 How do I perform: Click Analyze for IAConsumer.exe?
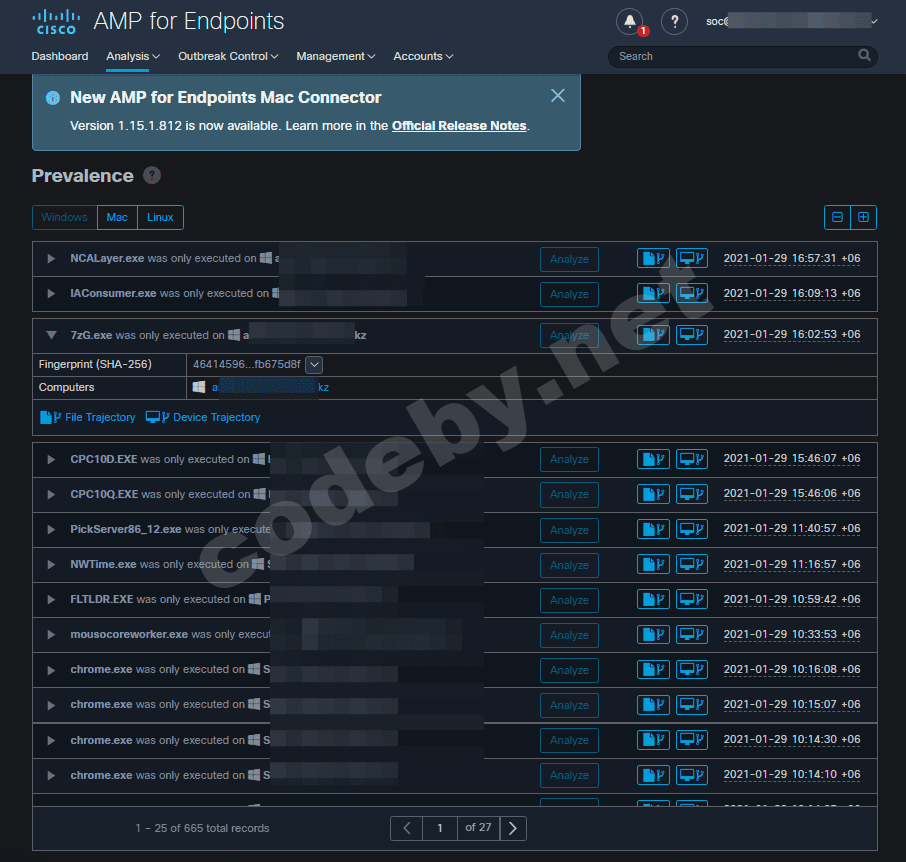[569, 294]
